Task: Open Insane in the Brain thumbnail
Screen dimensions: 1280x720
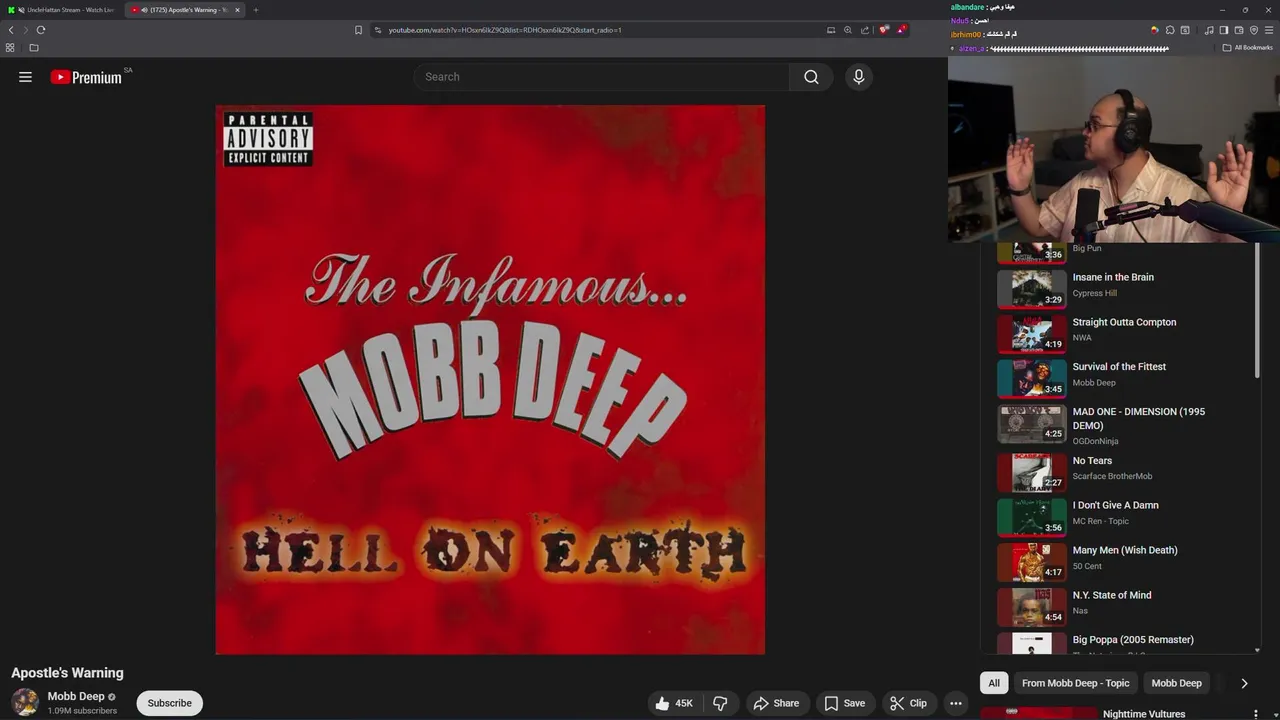Action: click(1032, 289)
